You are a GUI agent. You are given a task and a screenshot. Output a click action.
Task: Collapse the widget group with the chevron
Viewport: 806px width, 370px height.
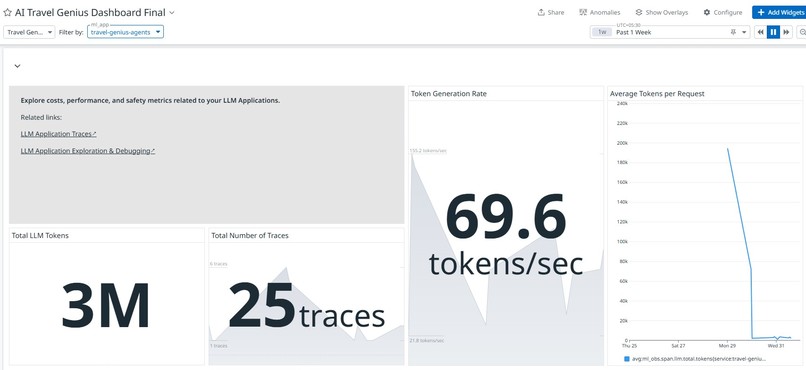pos(17,66)
